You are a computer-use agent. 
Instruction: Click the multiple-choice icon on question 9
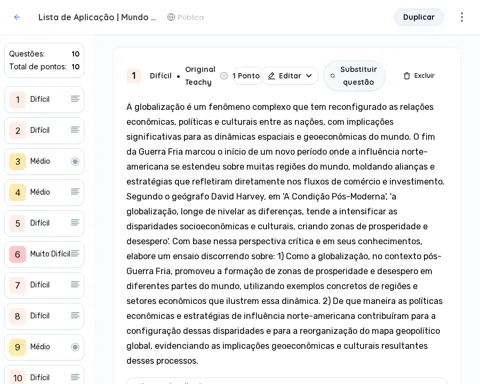(x=75, y=347)
